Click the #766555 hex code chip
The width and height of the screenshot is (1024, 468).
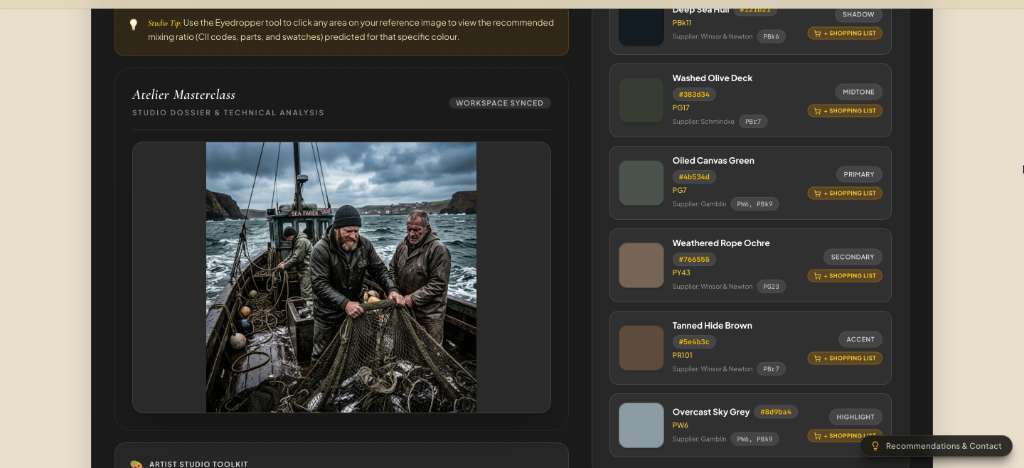pyautogui.click(x=694, y=259)
